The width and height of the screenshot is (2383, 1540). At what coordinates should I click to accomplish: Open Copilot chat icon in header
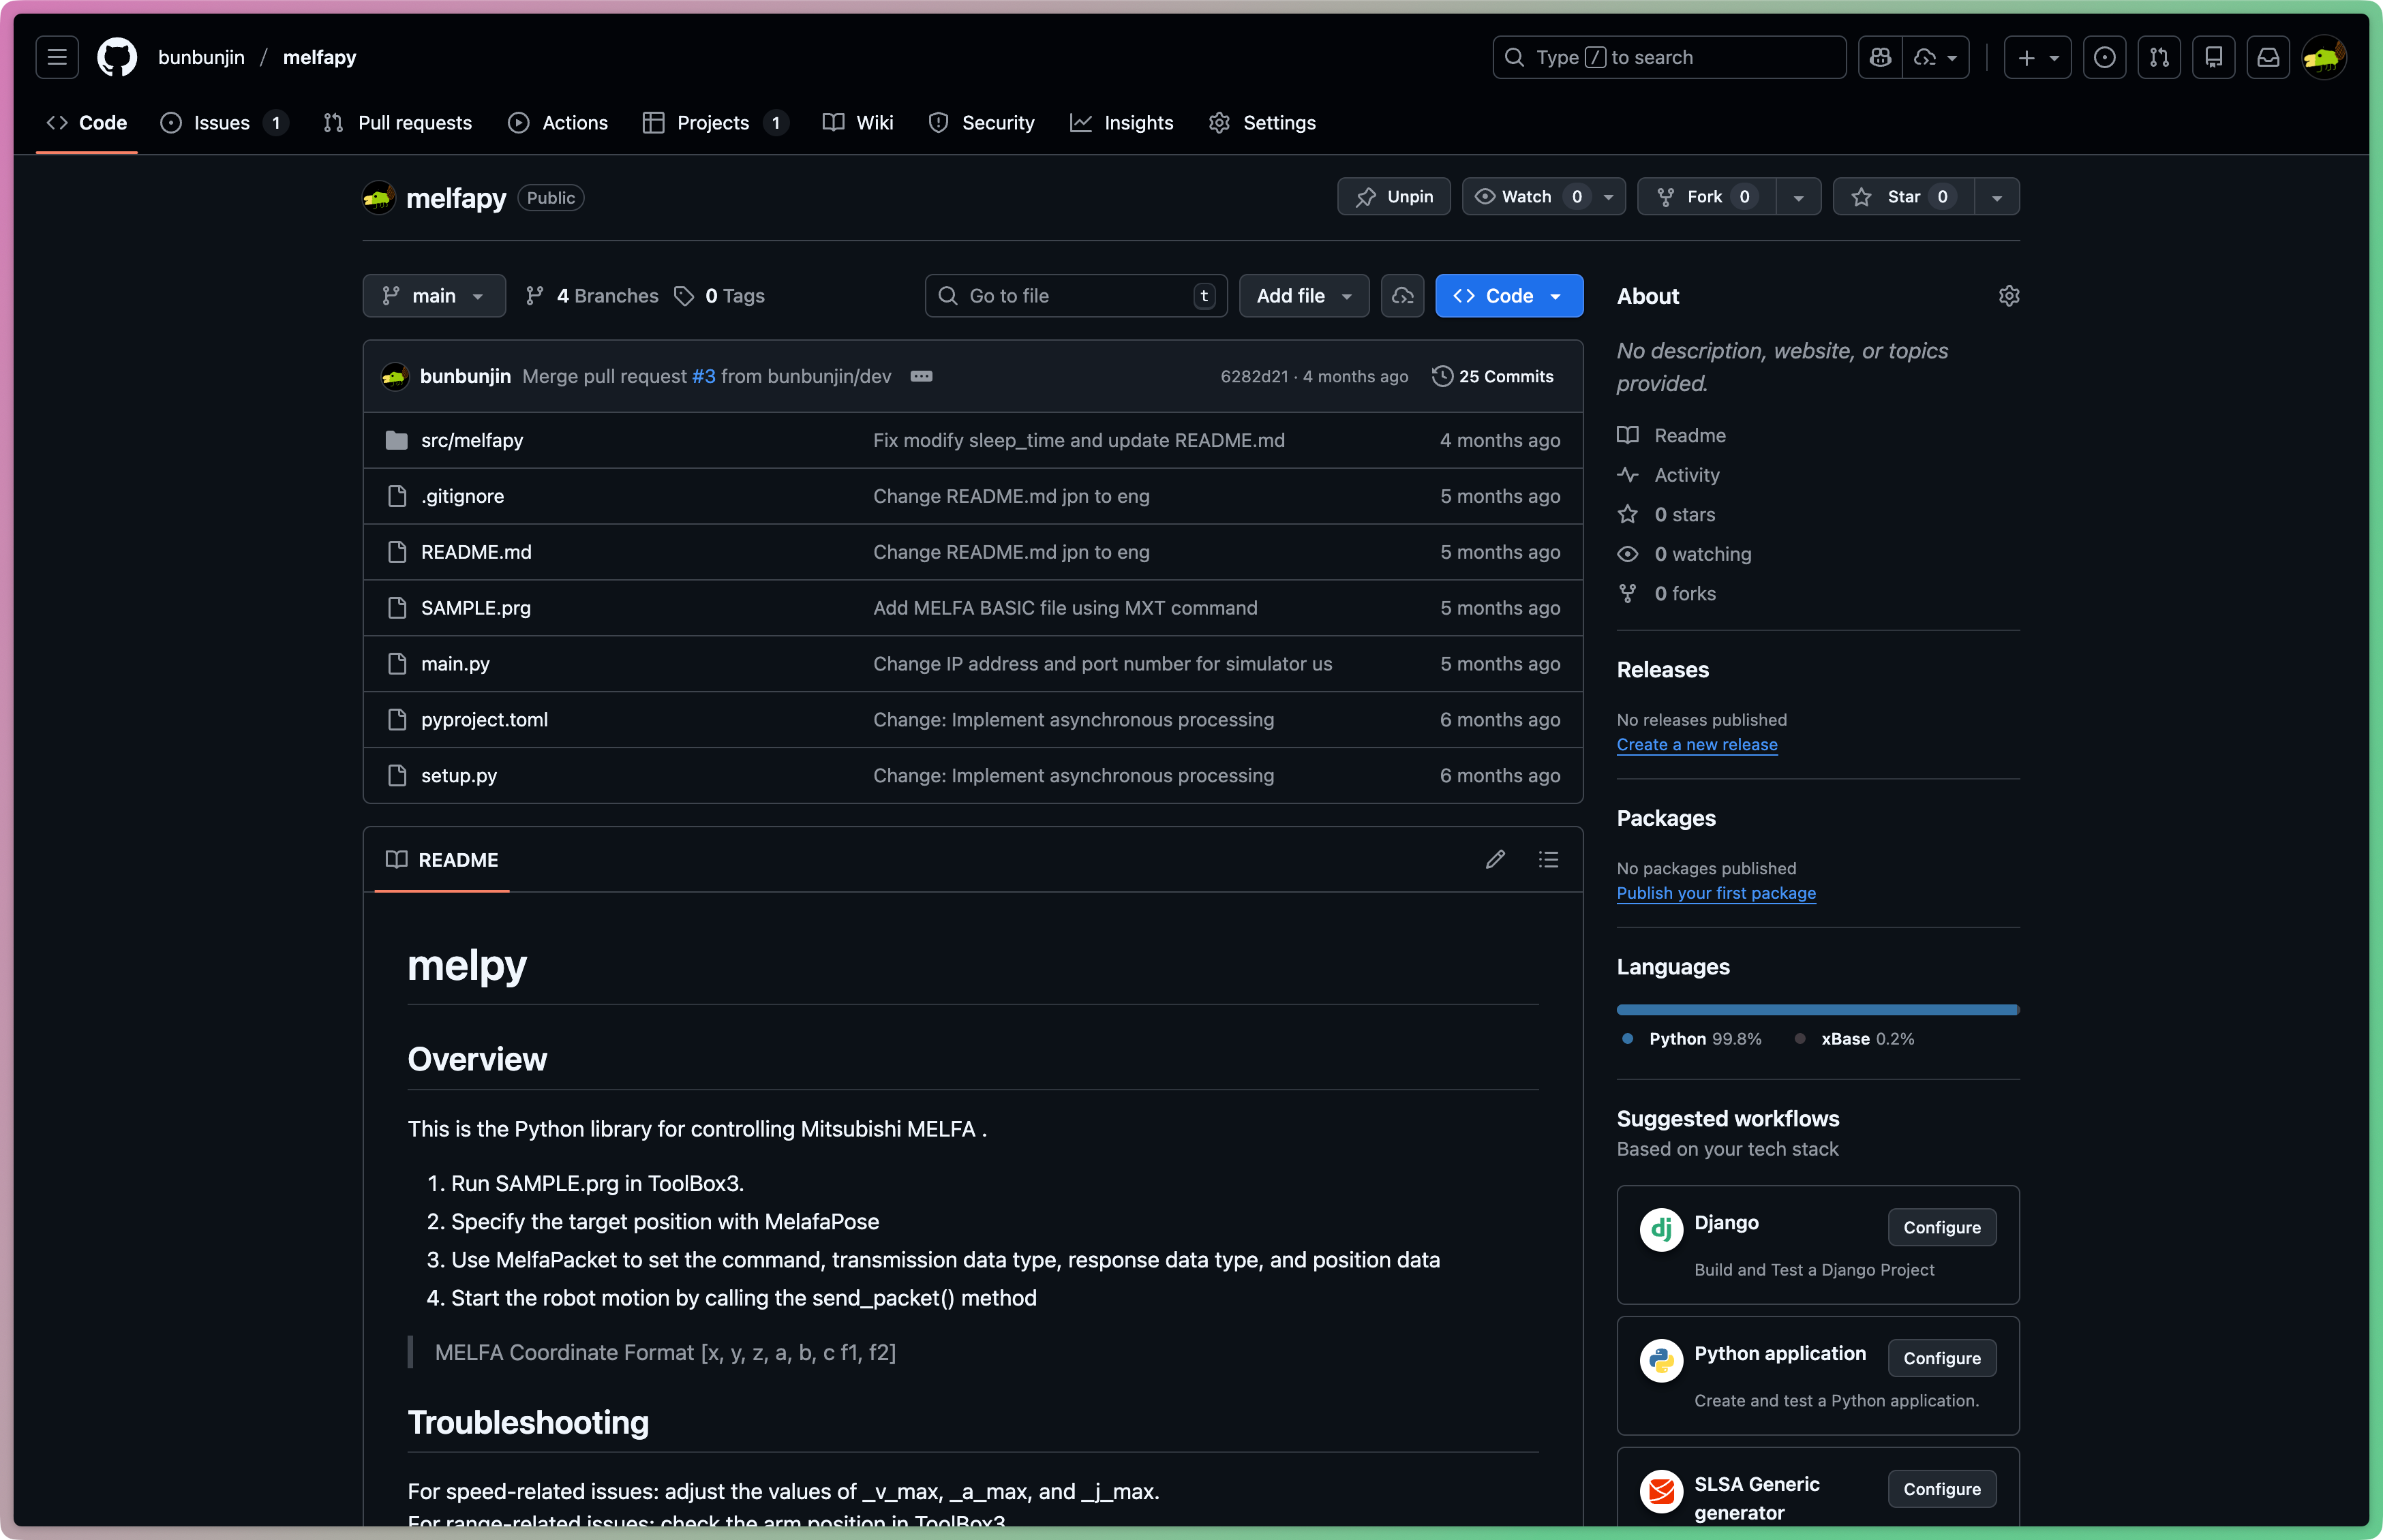click(x=1880, y=57)
